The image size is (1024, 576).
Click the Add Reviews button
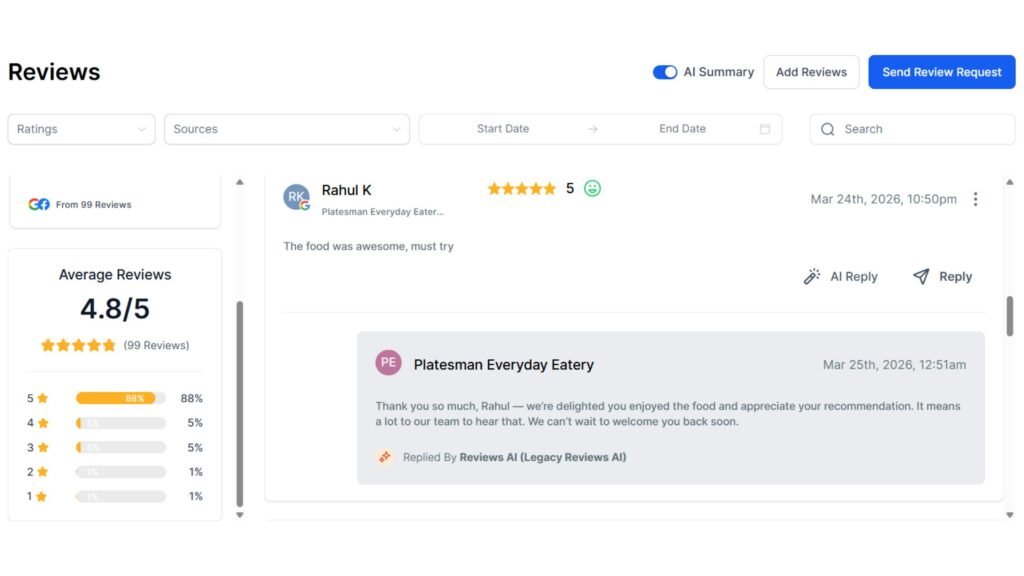[811, 72]
